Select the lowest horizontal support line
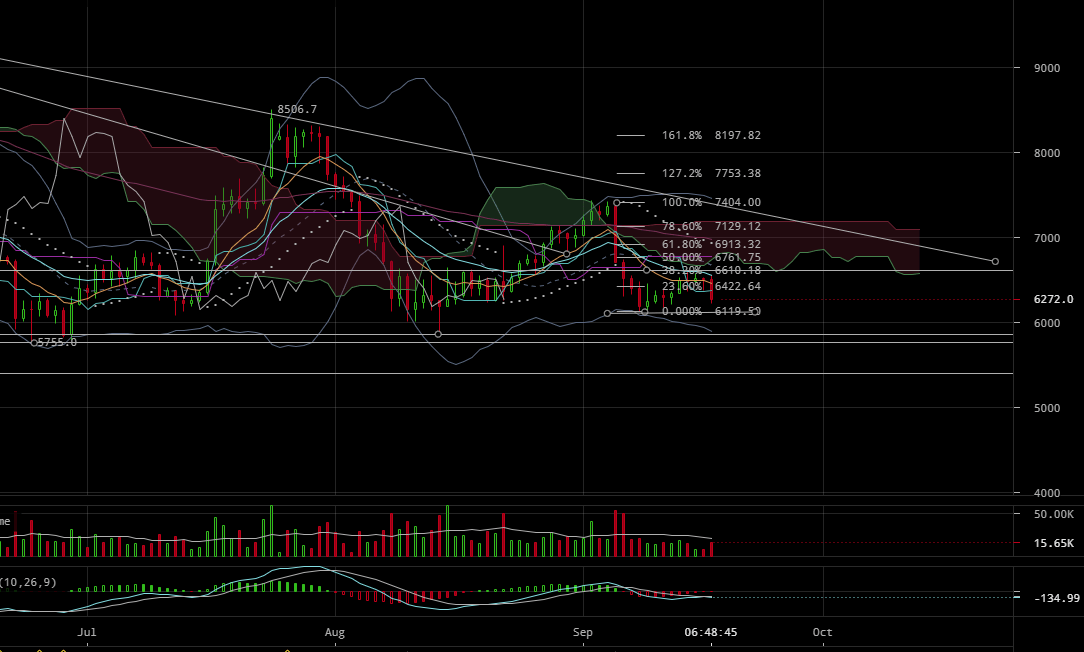Viewport: 1084px width, 652px height. (x=500, y=373)
